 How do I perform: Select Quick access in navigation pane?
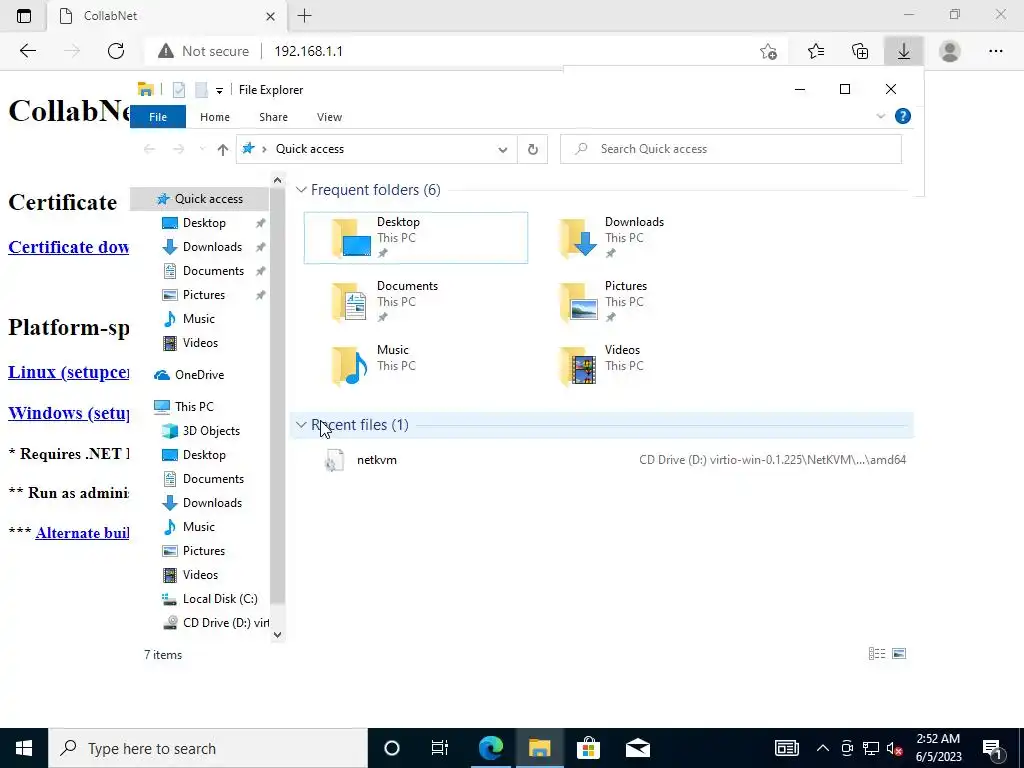(x=200, y=199)
